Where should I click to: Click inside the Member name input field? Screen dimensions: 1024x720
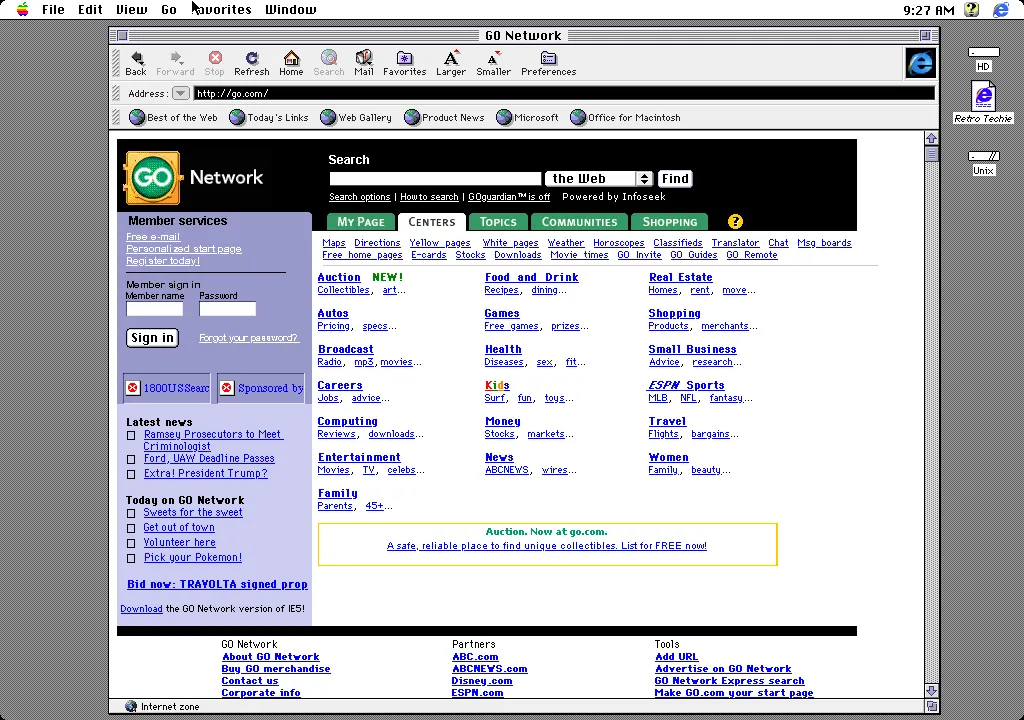click(x=154, y=309)
